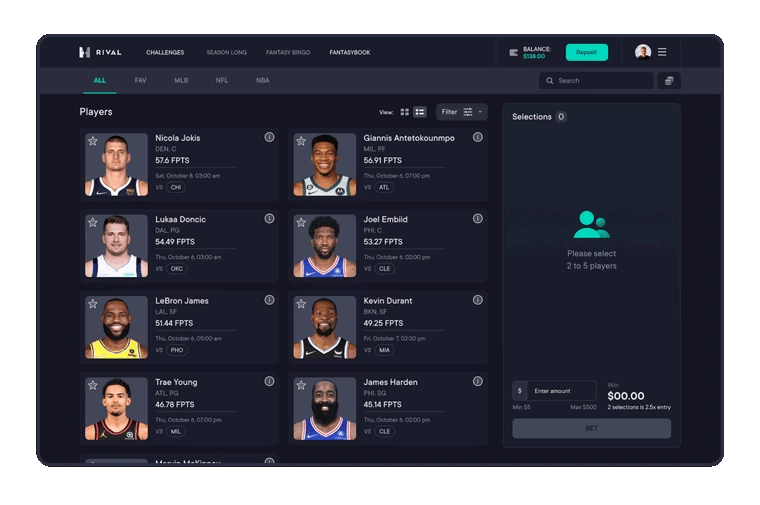Click the Filter dropdown arrow

[480, 112]
